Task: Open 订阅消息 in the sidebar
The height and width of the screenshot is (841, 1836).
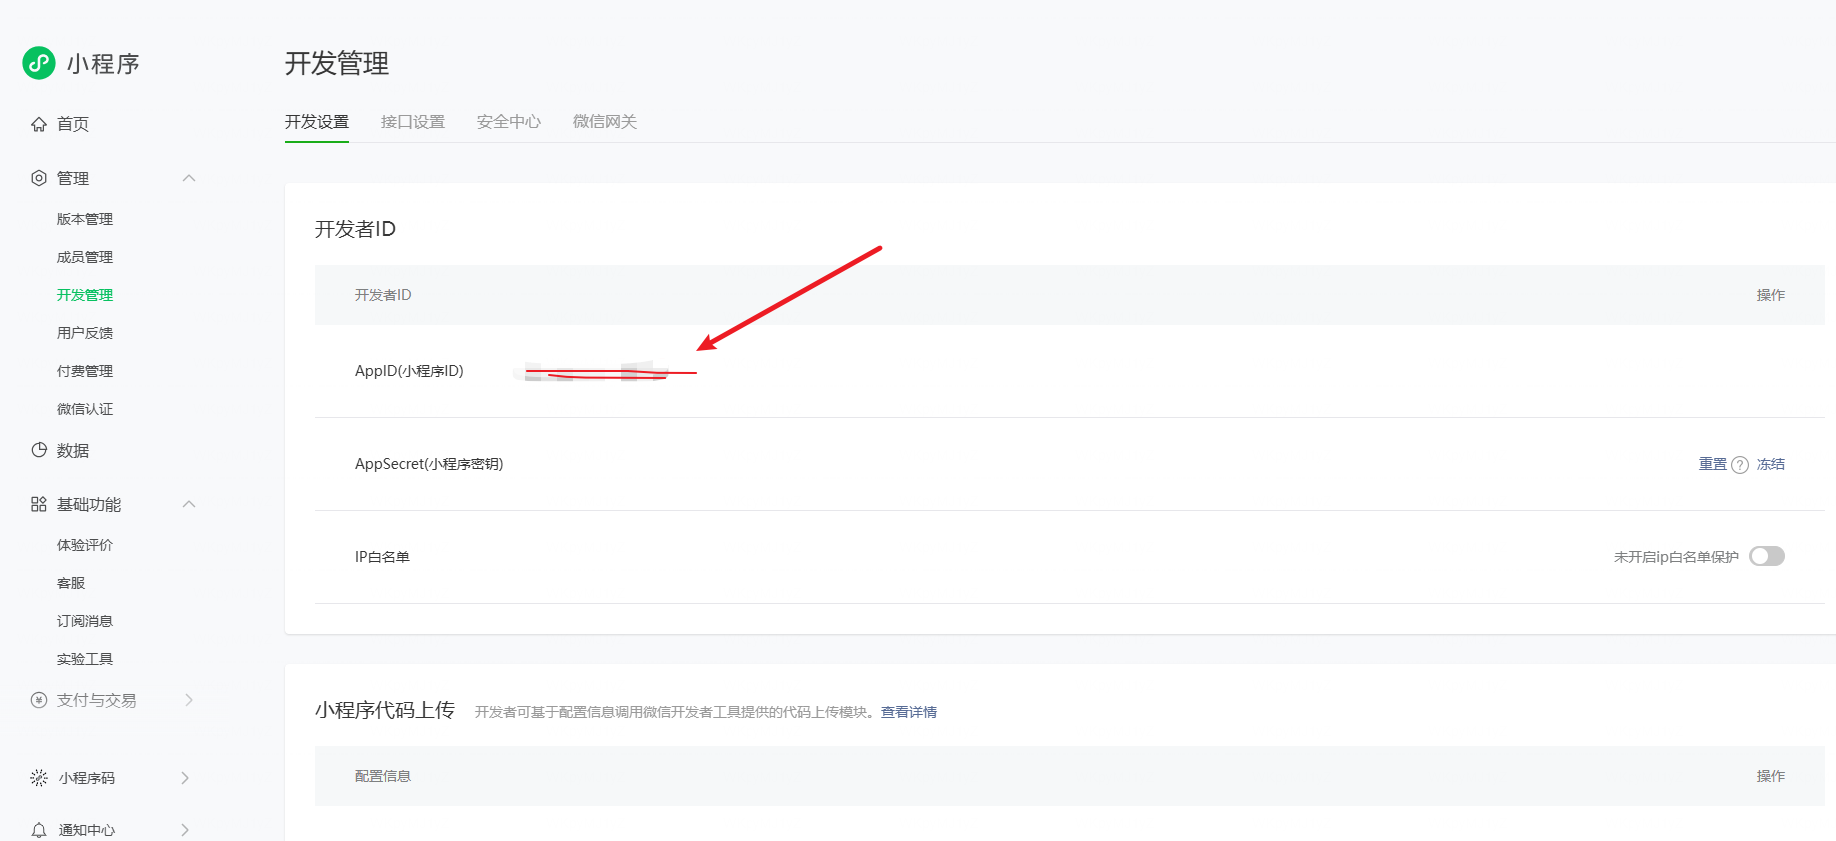Action: 85,621
